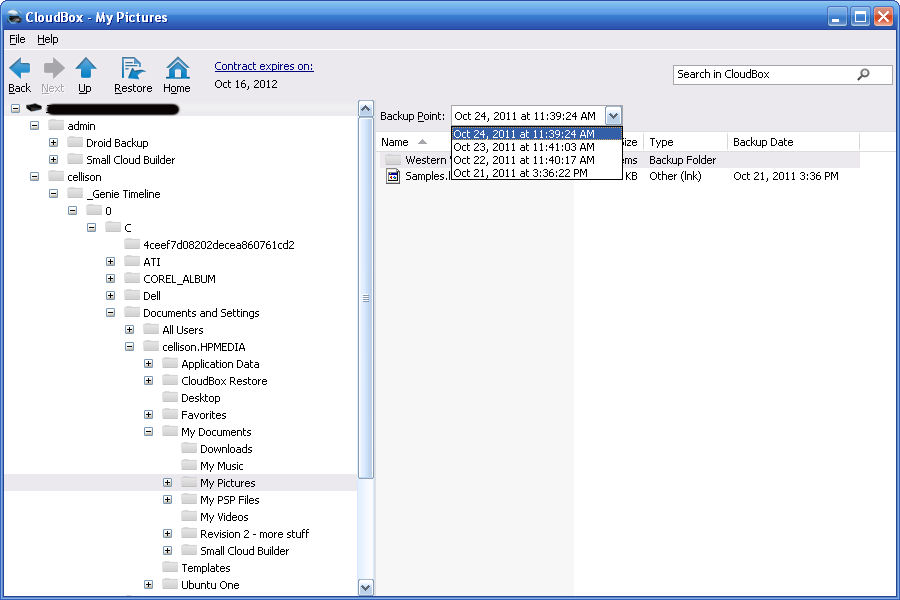The height and width of the screenshot is (600, 900).
Task: Click the 'Other (lnk)' type cell
Action: point(675,176)
